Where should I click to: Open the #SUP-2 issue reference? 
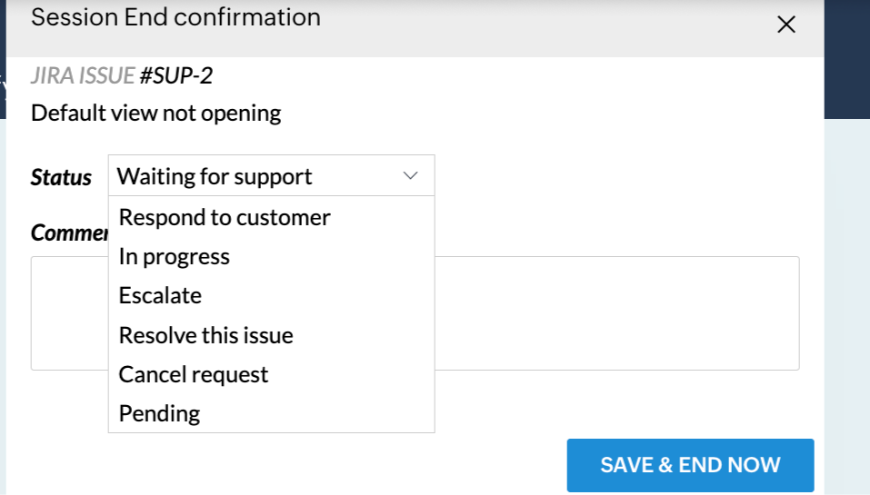tap(176, 77)
